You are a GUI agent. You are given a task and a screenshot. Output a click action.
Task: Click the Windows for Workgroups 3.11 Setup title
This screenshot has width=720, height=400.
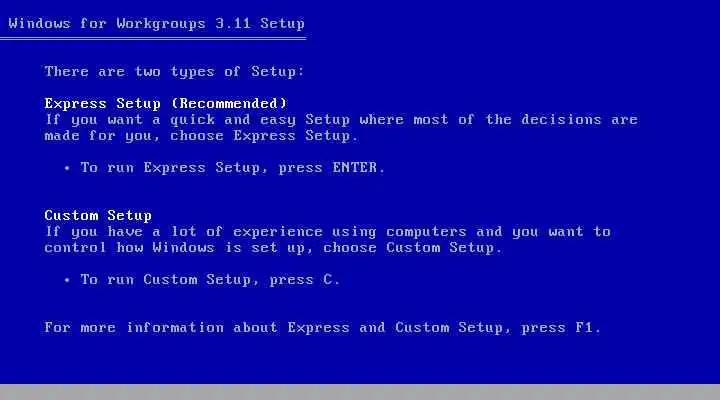pyautogui.click(x=157, y=23)
